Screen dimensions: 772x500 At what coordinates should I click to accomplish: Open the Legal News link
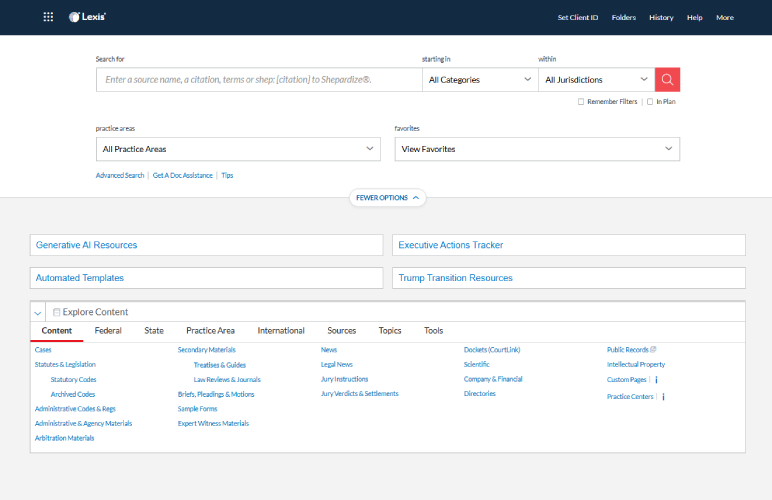pos(337,365)
